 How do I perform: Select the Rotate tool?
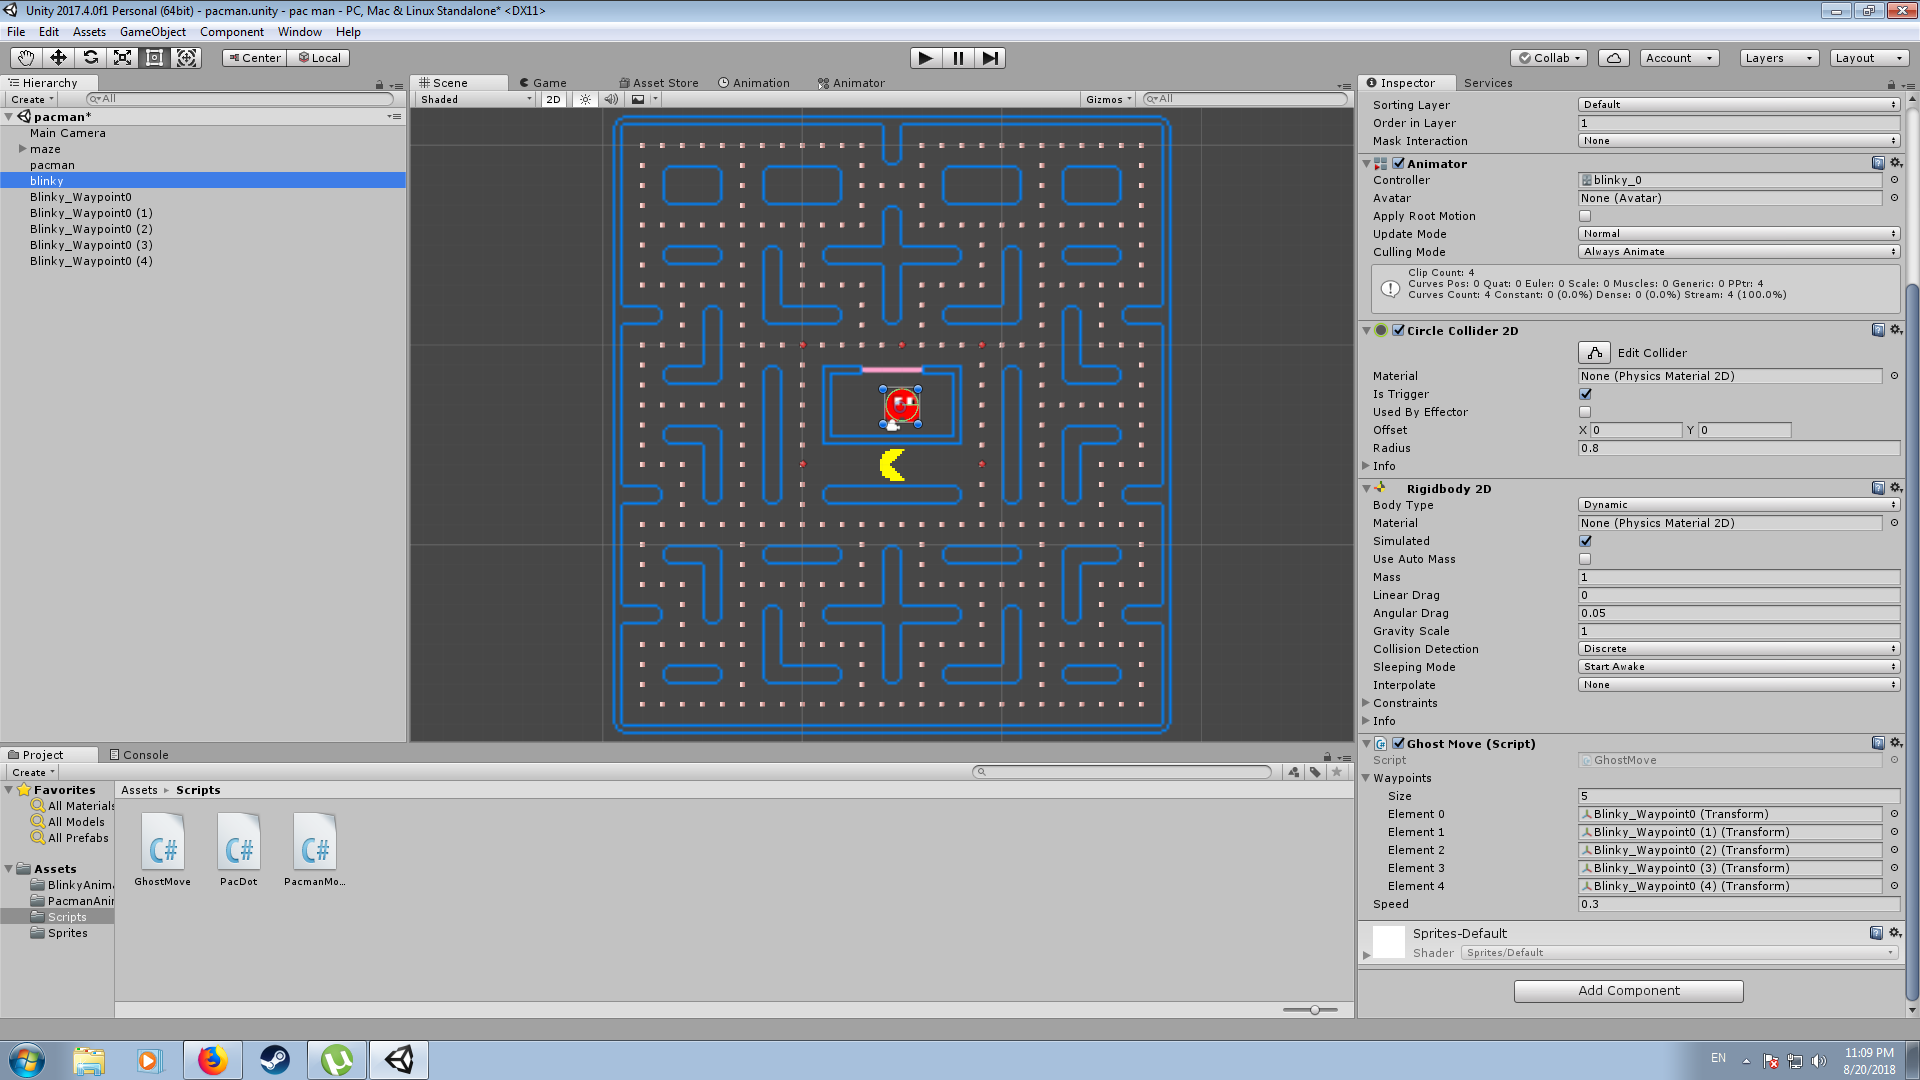point(90,57)
